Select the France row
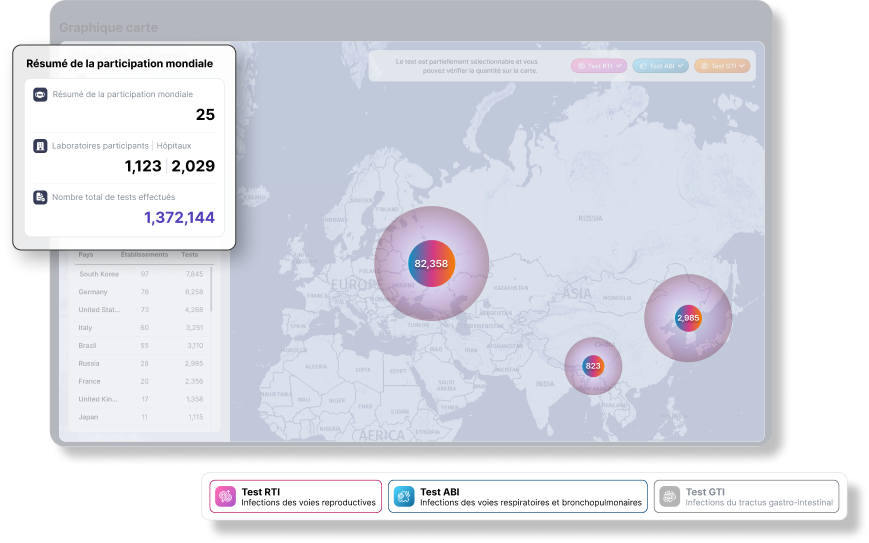The height and width of the screenshot is (543, 869). coord(141,381)
